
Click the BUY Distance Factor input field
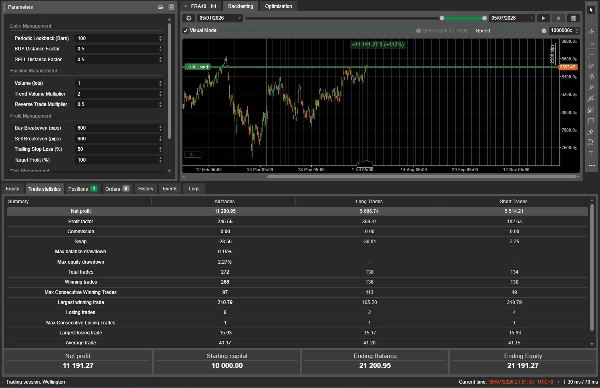[x=119, y=49]
